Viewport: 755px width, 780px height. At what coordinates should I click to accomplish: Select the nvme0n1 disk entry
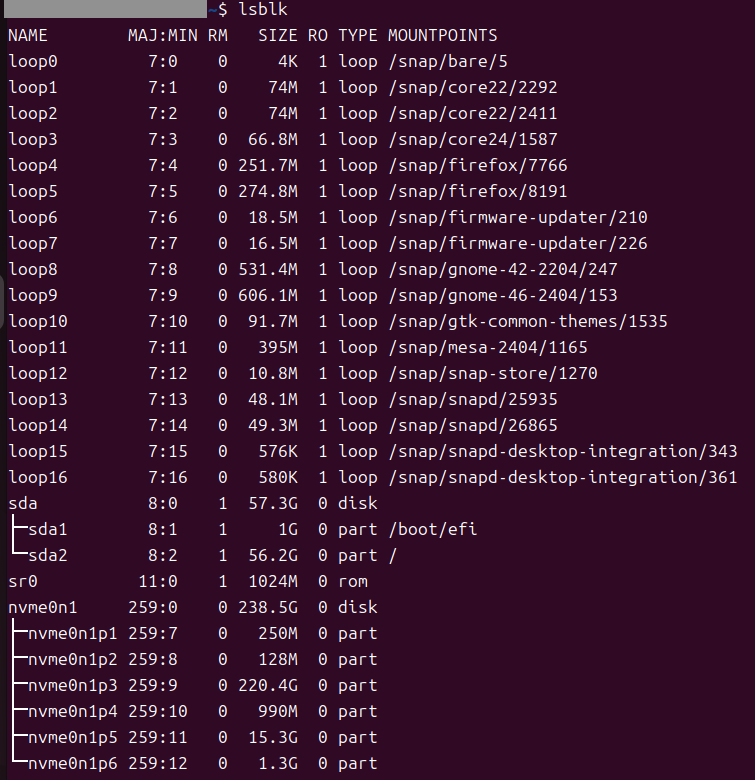click(x=43, y=608)
